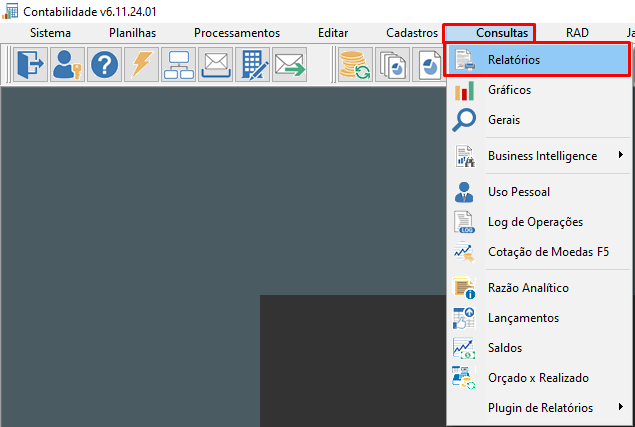This screenshot has width=635, height=427.
Task: Click the Contabilidade v6.11.24.01 title text
Action: coord(89,12)
